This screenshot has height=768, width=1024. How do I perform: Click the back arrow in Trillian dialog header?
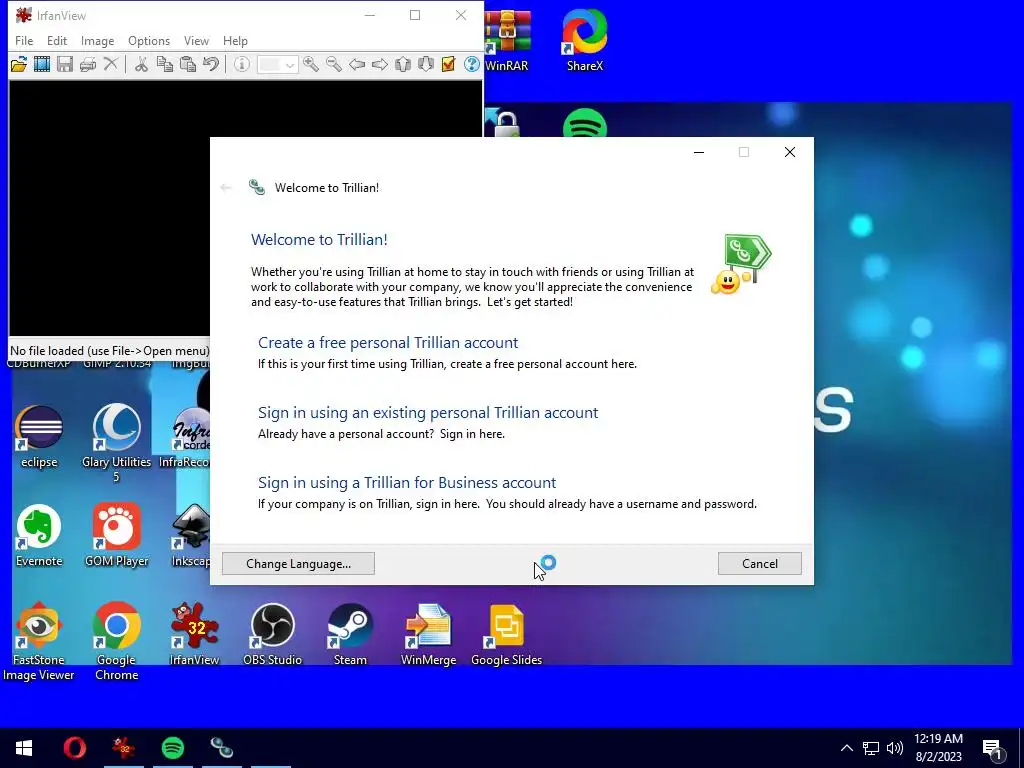226,188
